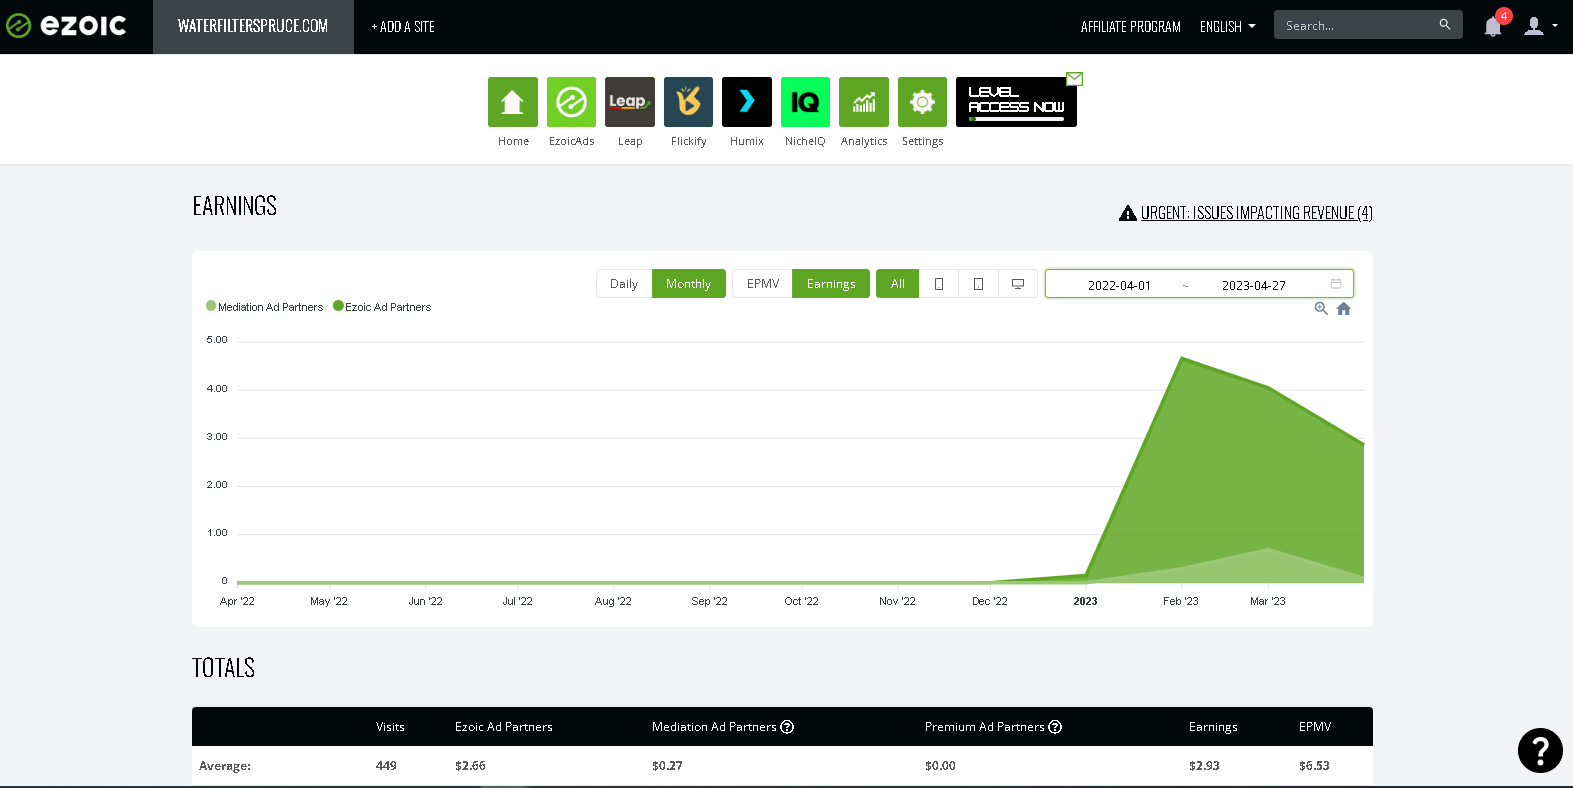Click the average EPMV value $6.53
Image resolution: width=1573 pixels, height=788 pixels.
[1314, 766]
